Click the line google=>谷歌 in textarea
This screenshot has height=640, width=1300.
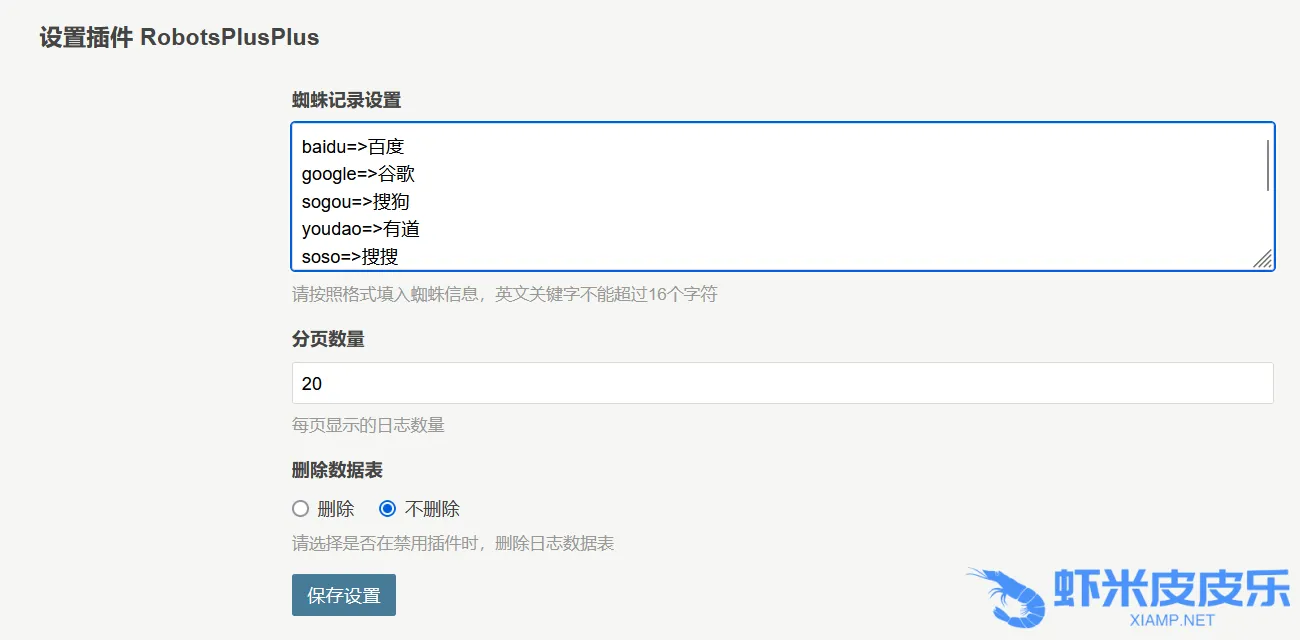(358, 174)
